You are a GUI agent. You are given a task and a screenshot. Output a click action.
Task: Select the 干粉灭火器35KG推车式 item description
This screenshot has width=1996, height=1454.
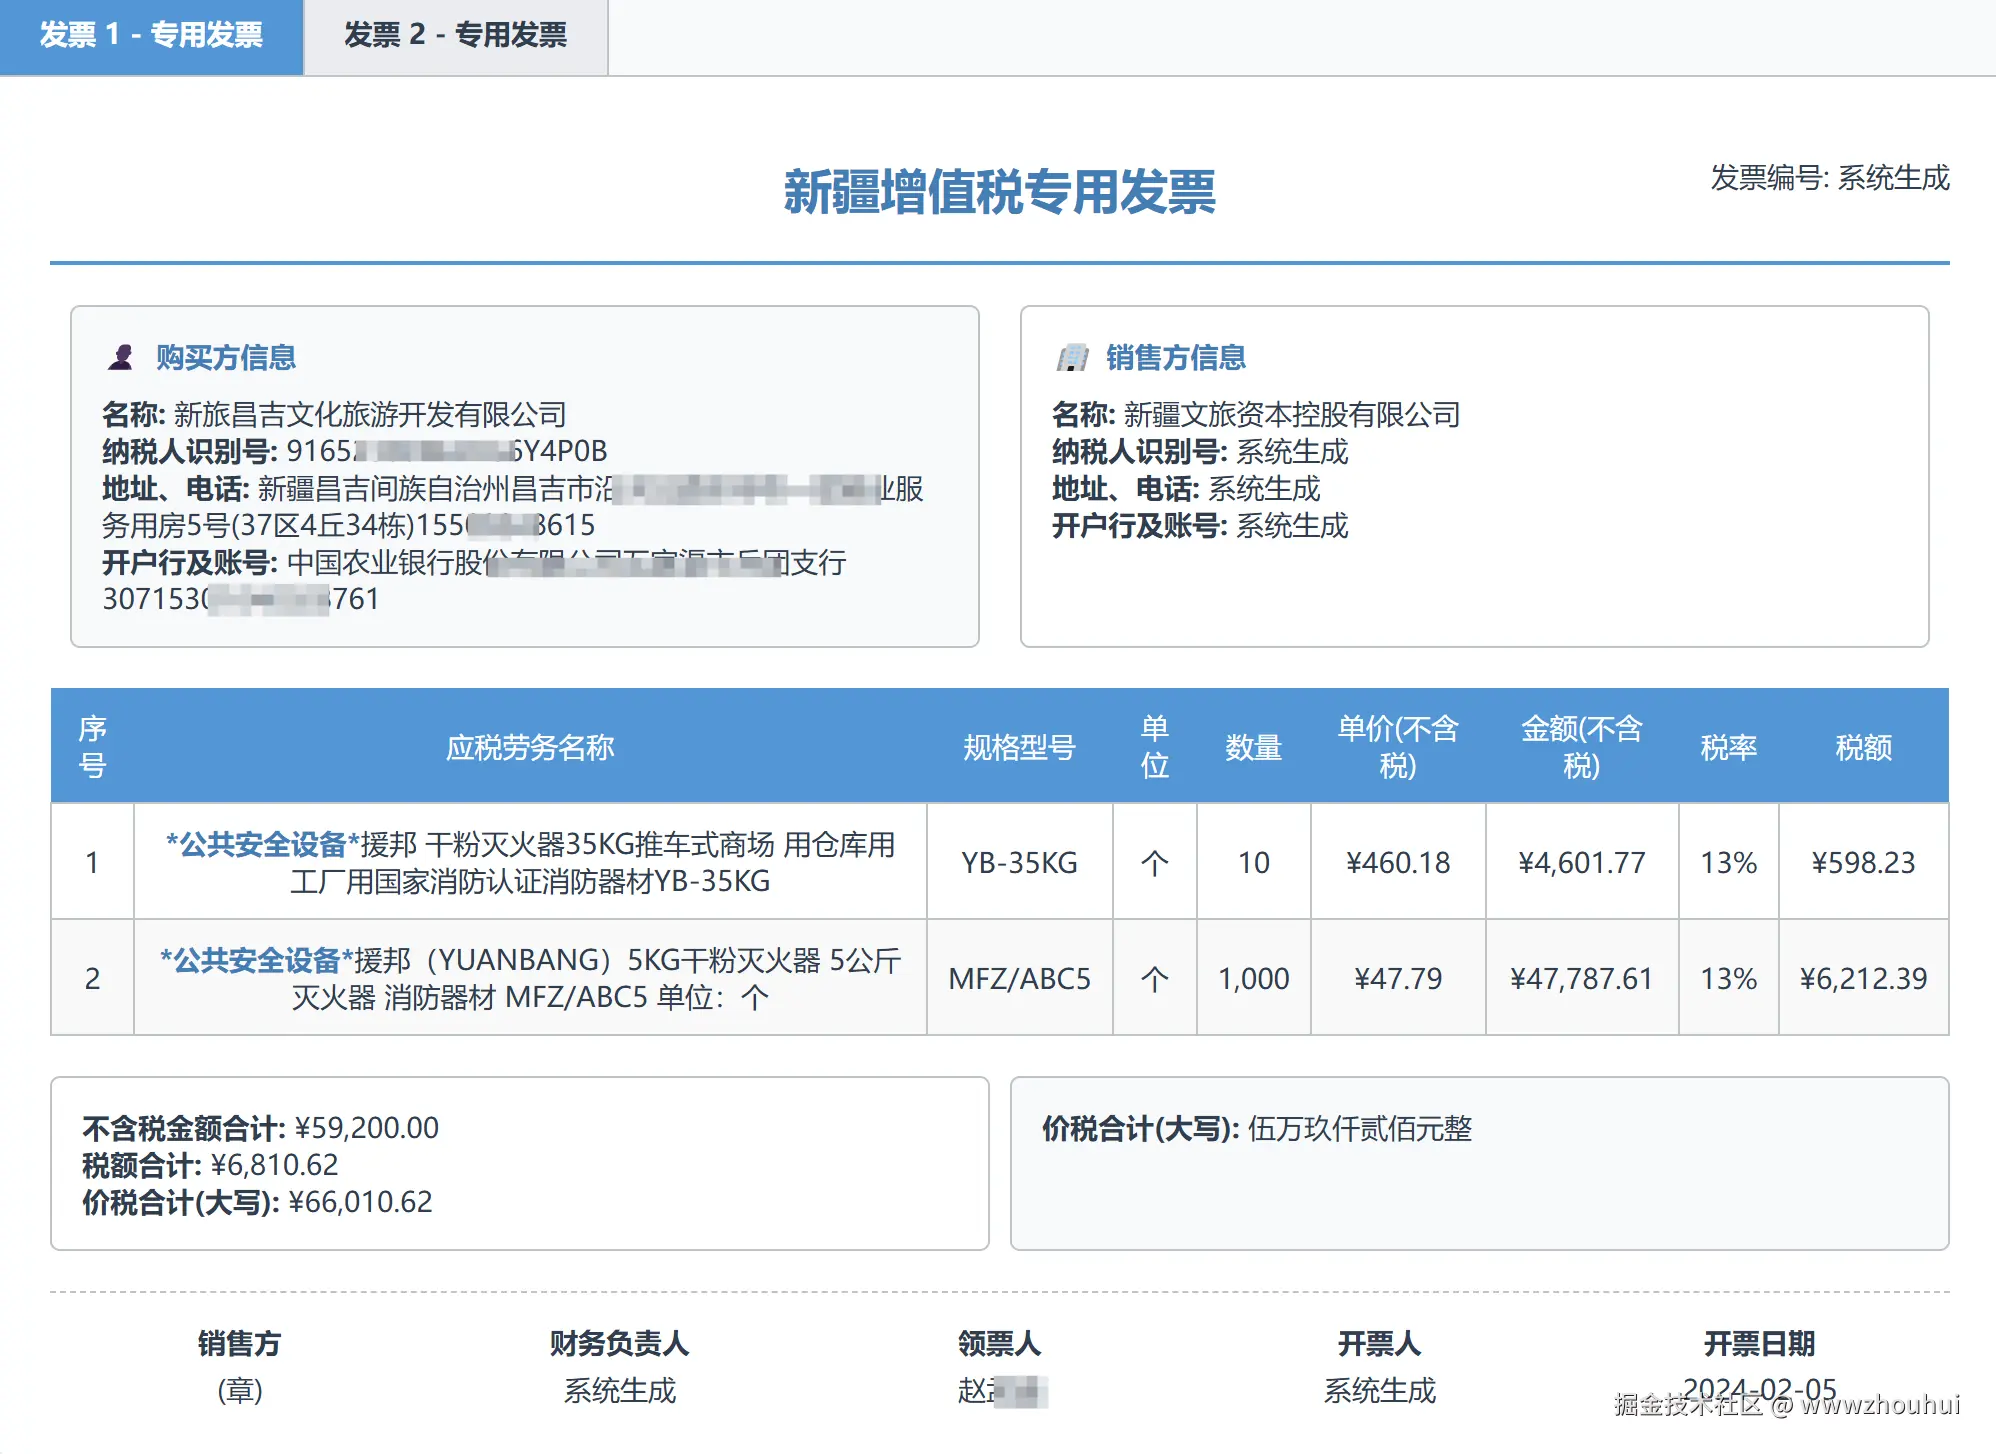tap(530, 862)
